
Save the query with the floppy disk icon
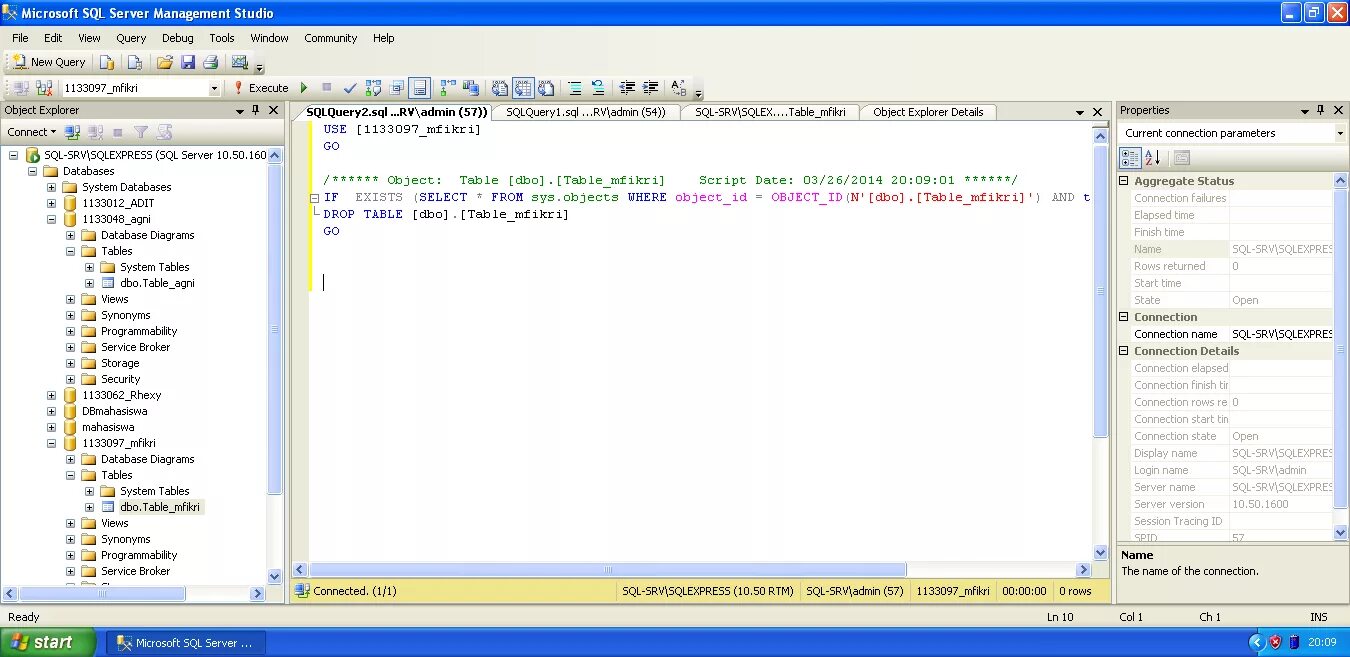click(187, 62)
